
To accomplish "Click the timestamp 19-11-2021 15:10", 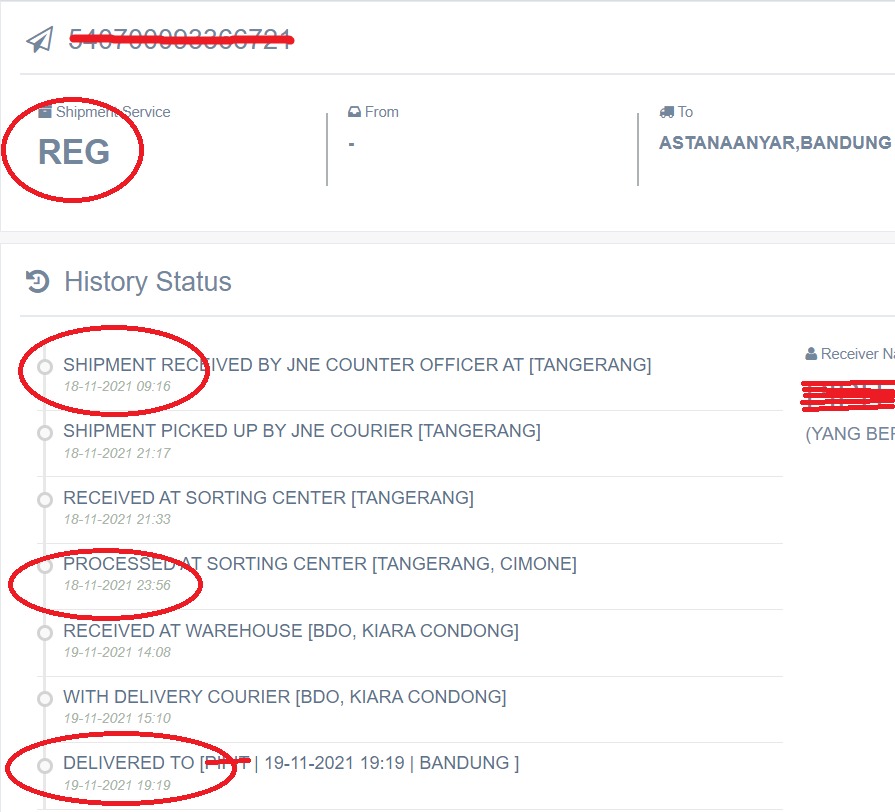I will (x=117, y=718).
